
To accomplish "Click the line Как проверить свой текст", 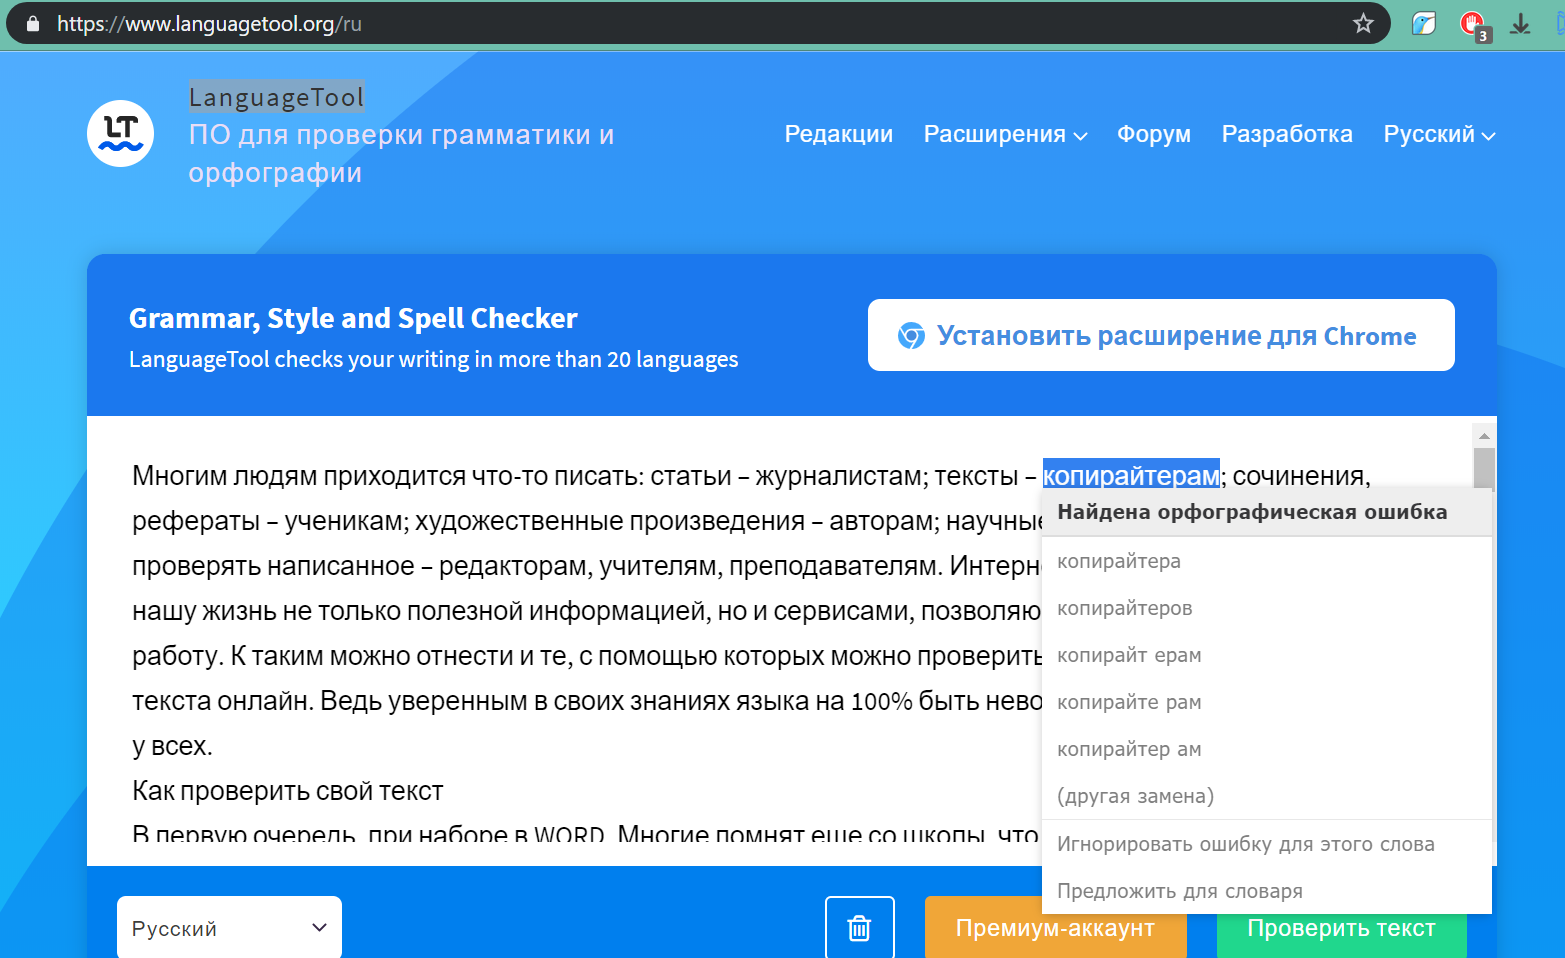I will (x=287, y=791).
